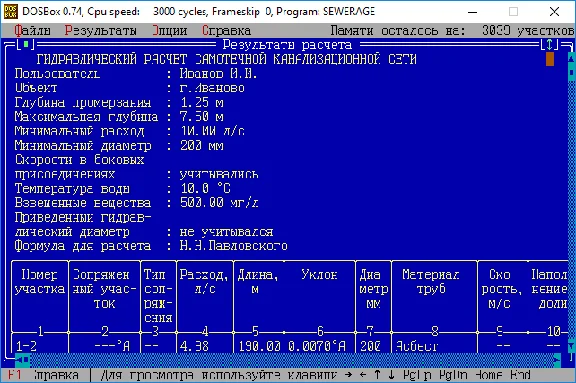Click maximum depth value 7.50 м
Image resolution: width=576 pixels, height=383 pixels.
202,116
